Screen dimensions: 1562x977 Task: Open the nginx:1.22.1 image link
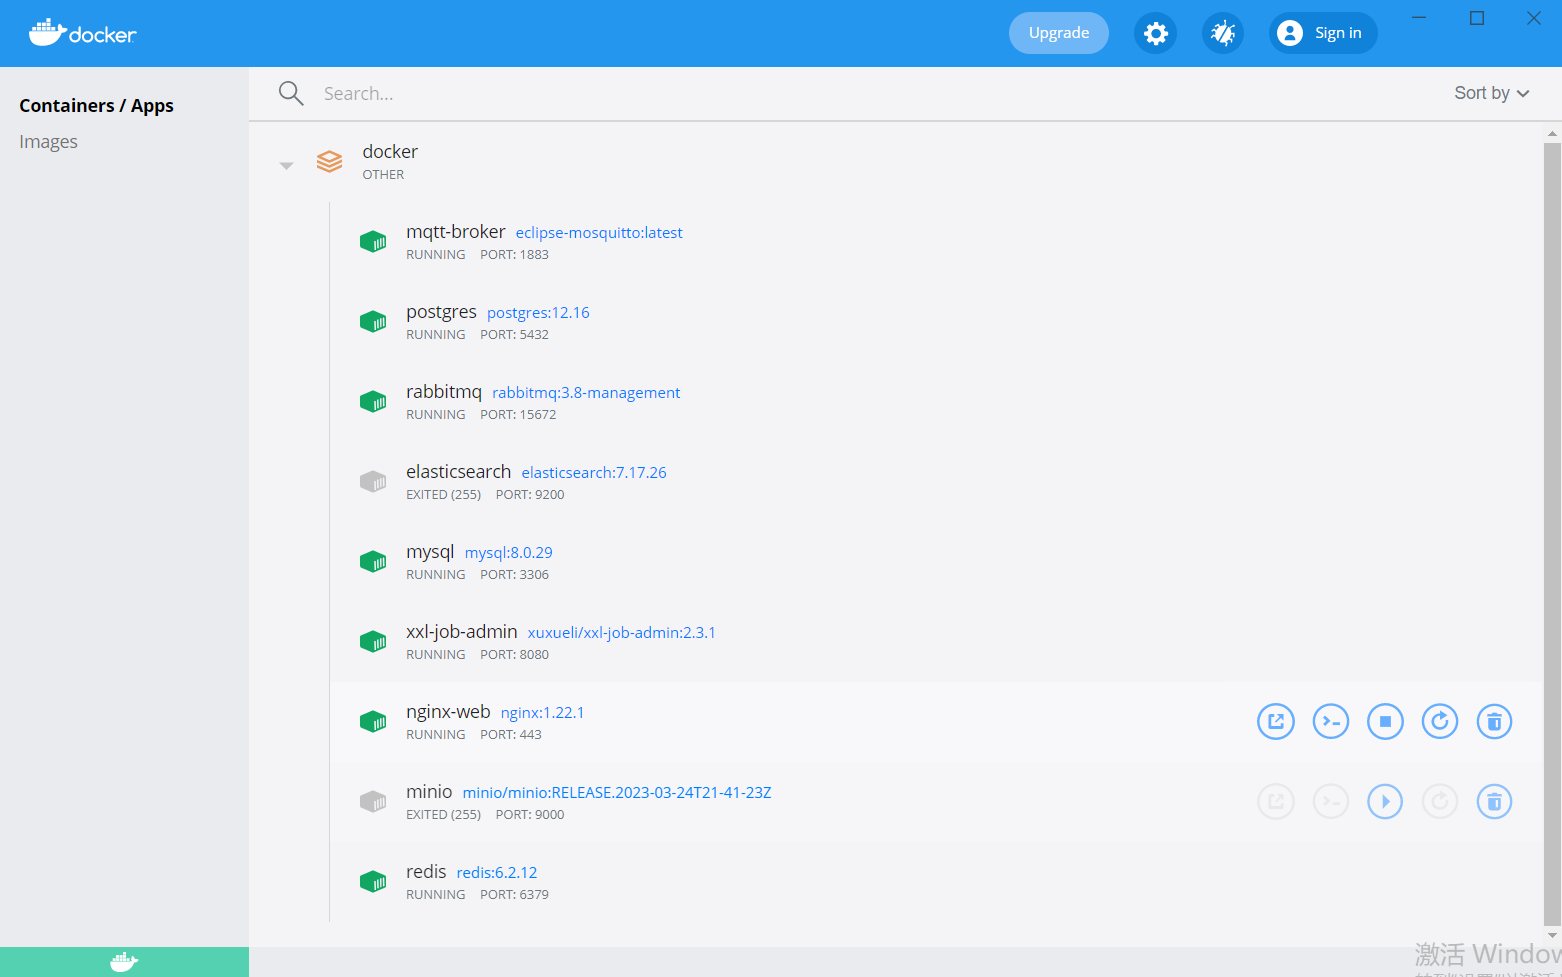pos(542,712)
